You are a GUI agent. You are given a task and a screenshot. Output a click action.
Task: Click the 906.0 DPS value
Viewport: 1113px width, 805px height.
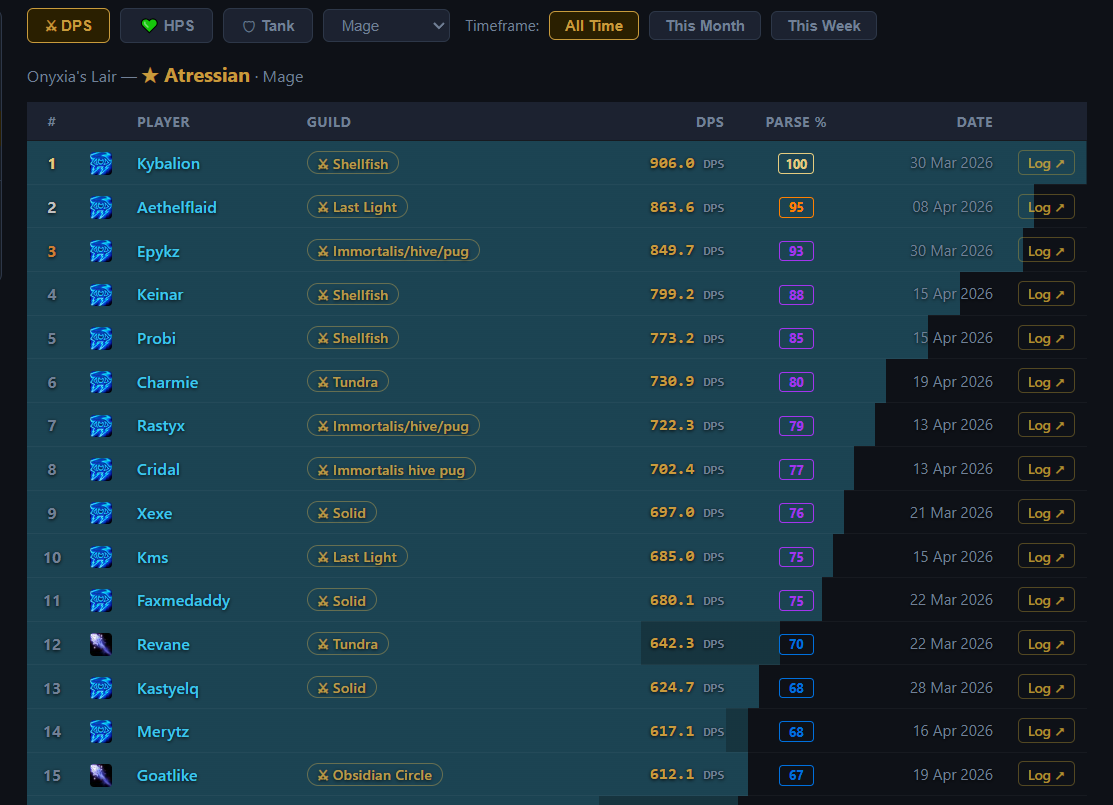click(672, 163)
